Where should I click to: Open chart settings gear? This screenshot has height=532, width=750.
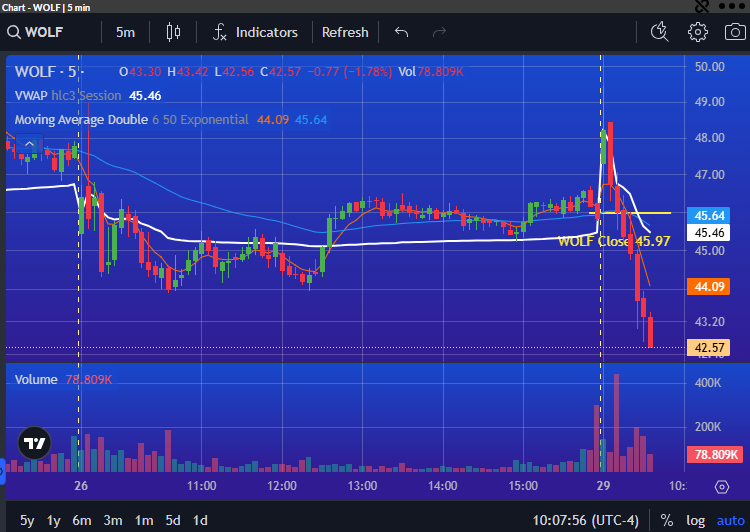pyautogui.click(x=697, y=32)
